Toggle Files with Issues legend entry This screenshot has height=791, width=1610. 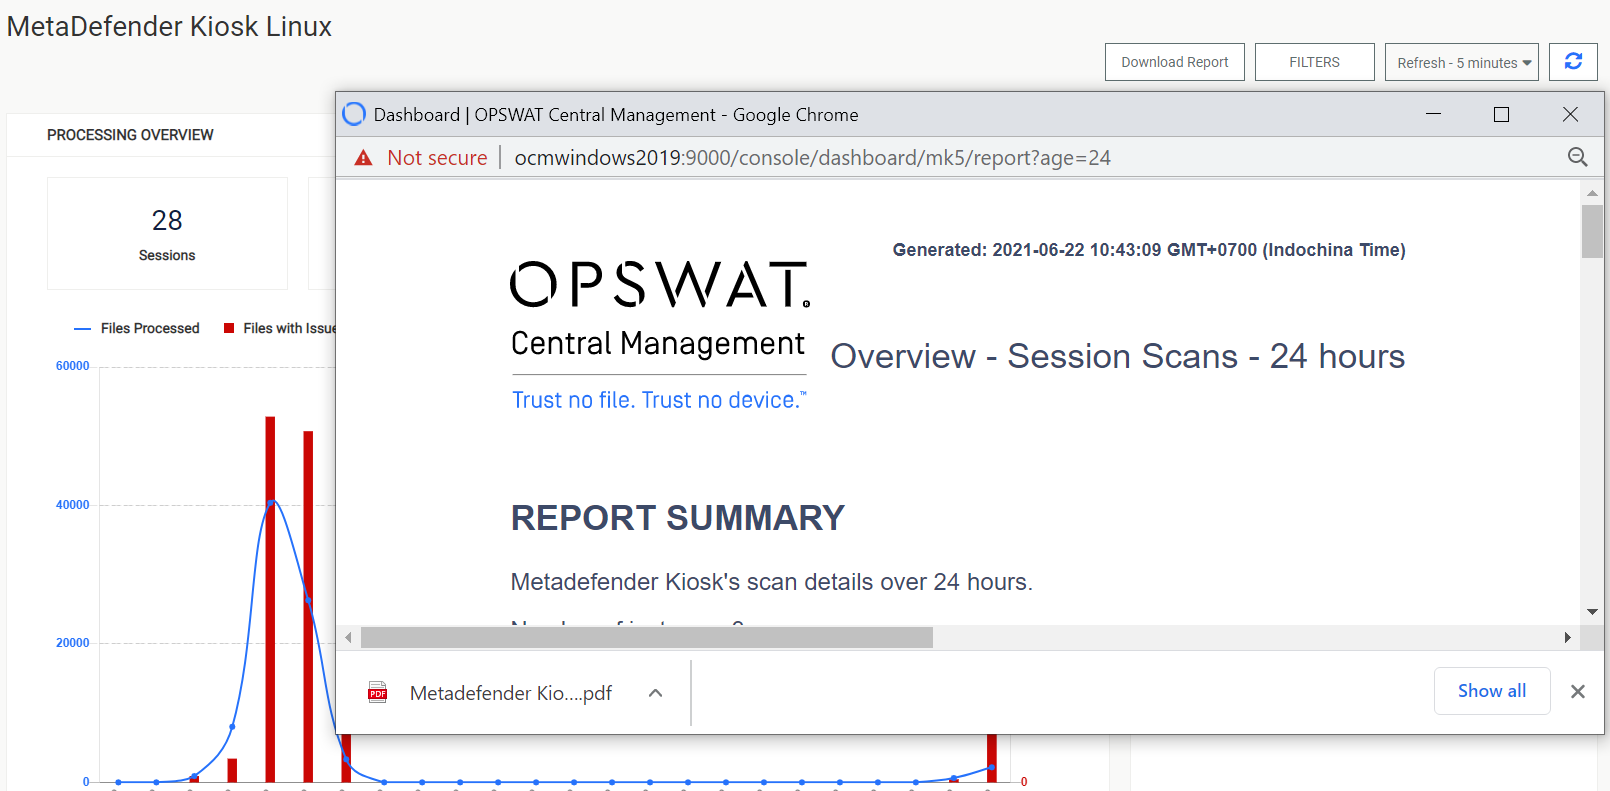click(x=280, y=328)
